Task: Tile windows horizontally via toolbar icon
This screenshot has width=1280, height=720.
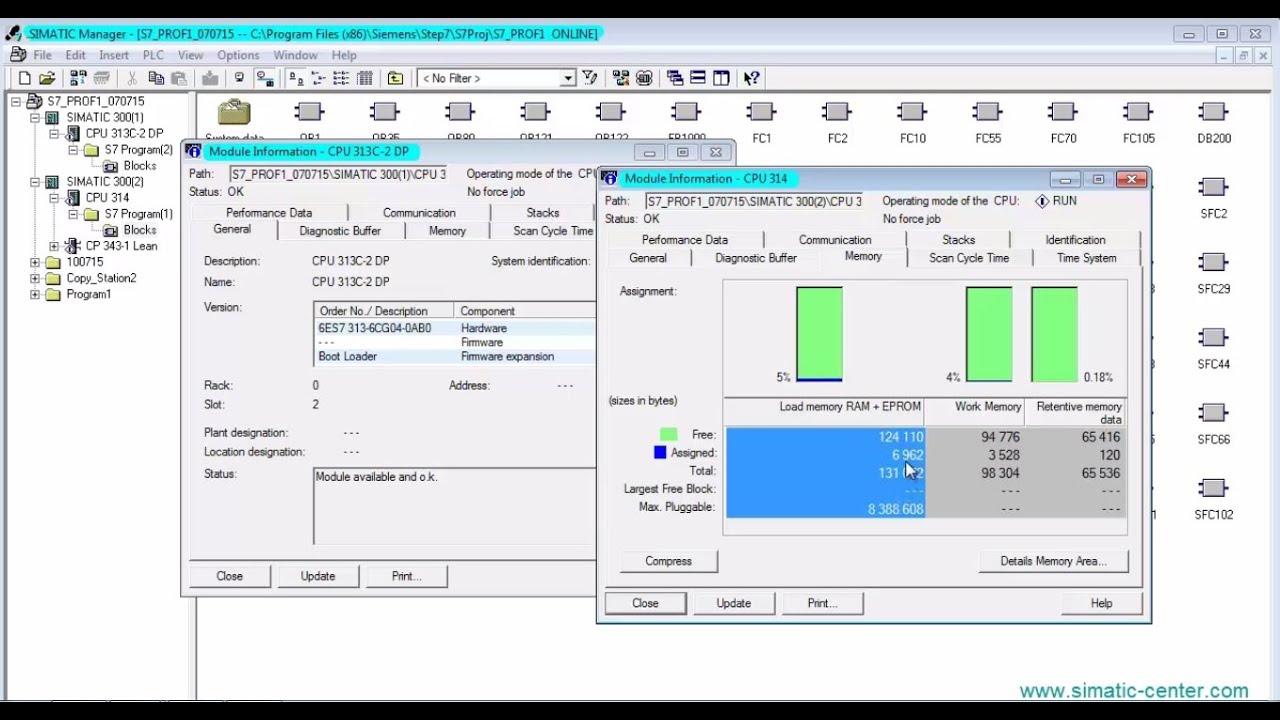Action: (698, 78)
